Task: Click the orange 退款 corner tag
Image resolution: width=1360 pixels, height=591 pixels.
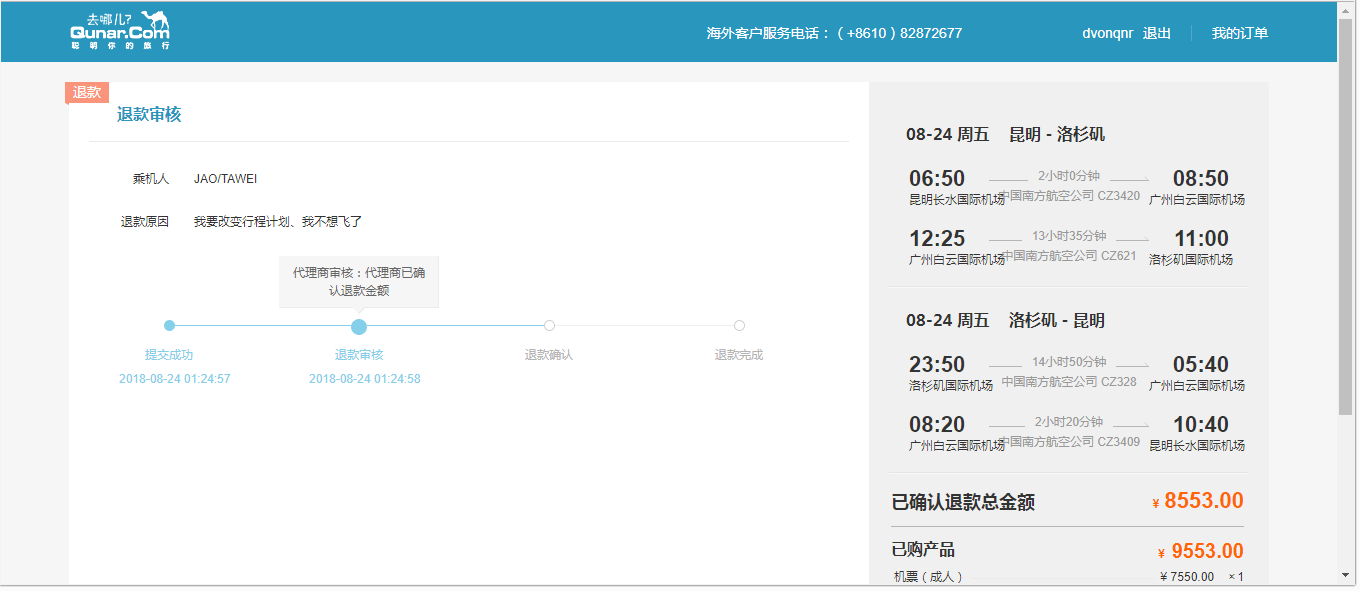Action: click(x=87, y=92)
